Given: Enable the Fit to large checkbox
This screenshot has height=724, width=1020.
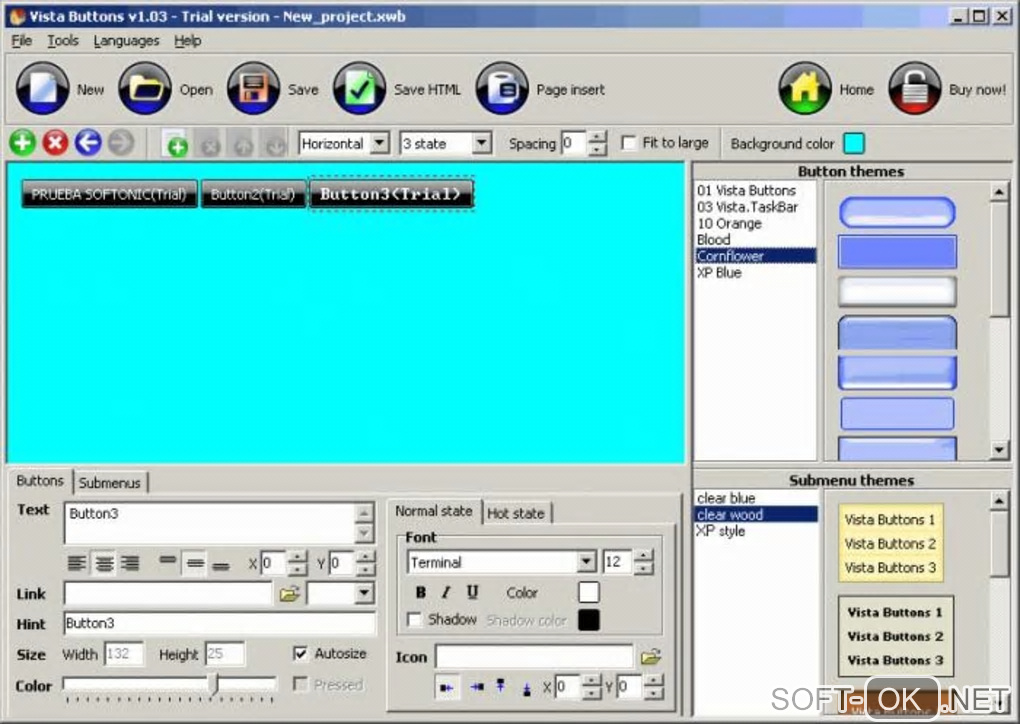Looking at the screenshot, I should [x=628, y=142].
